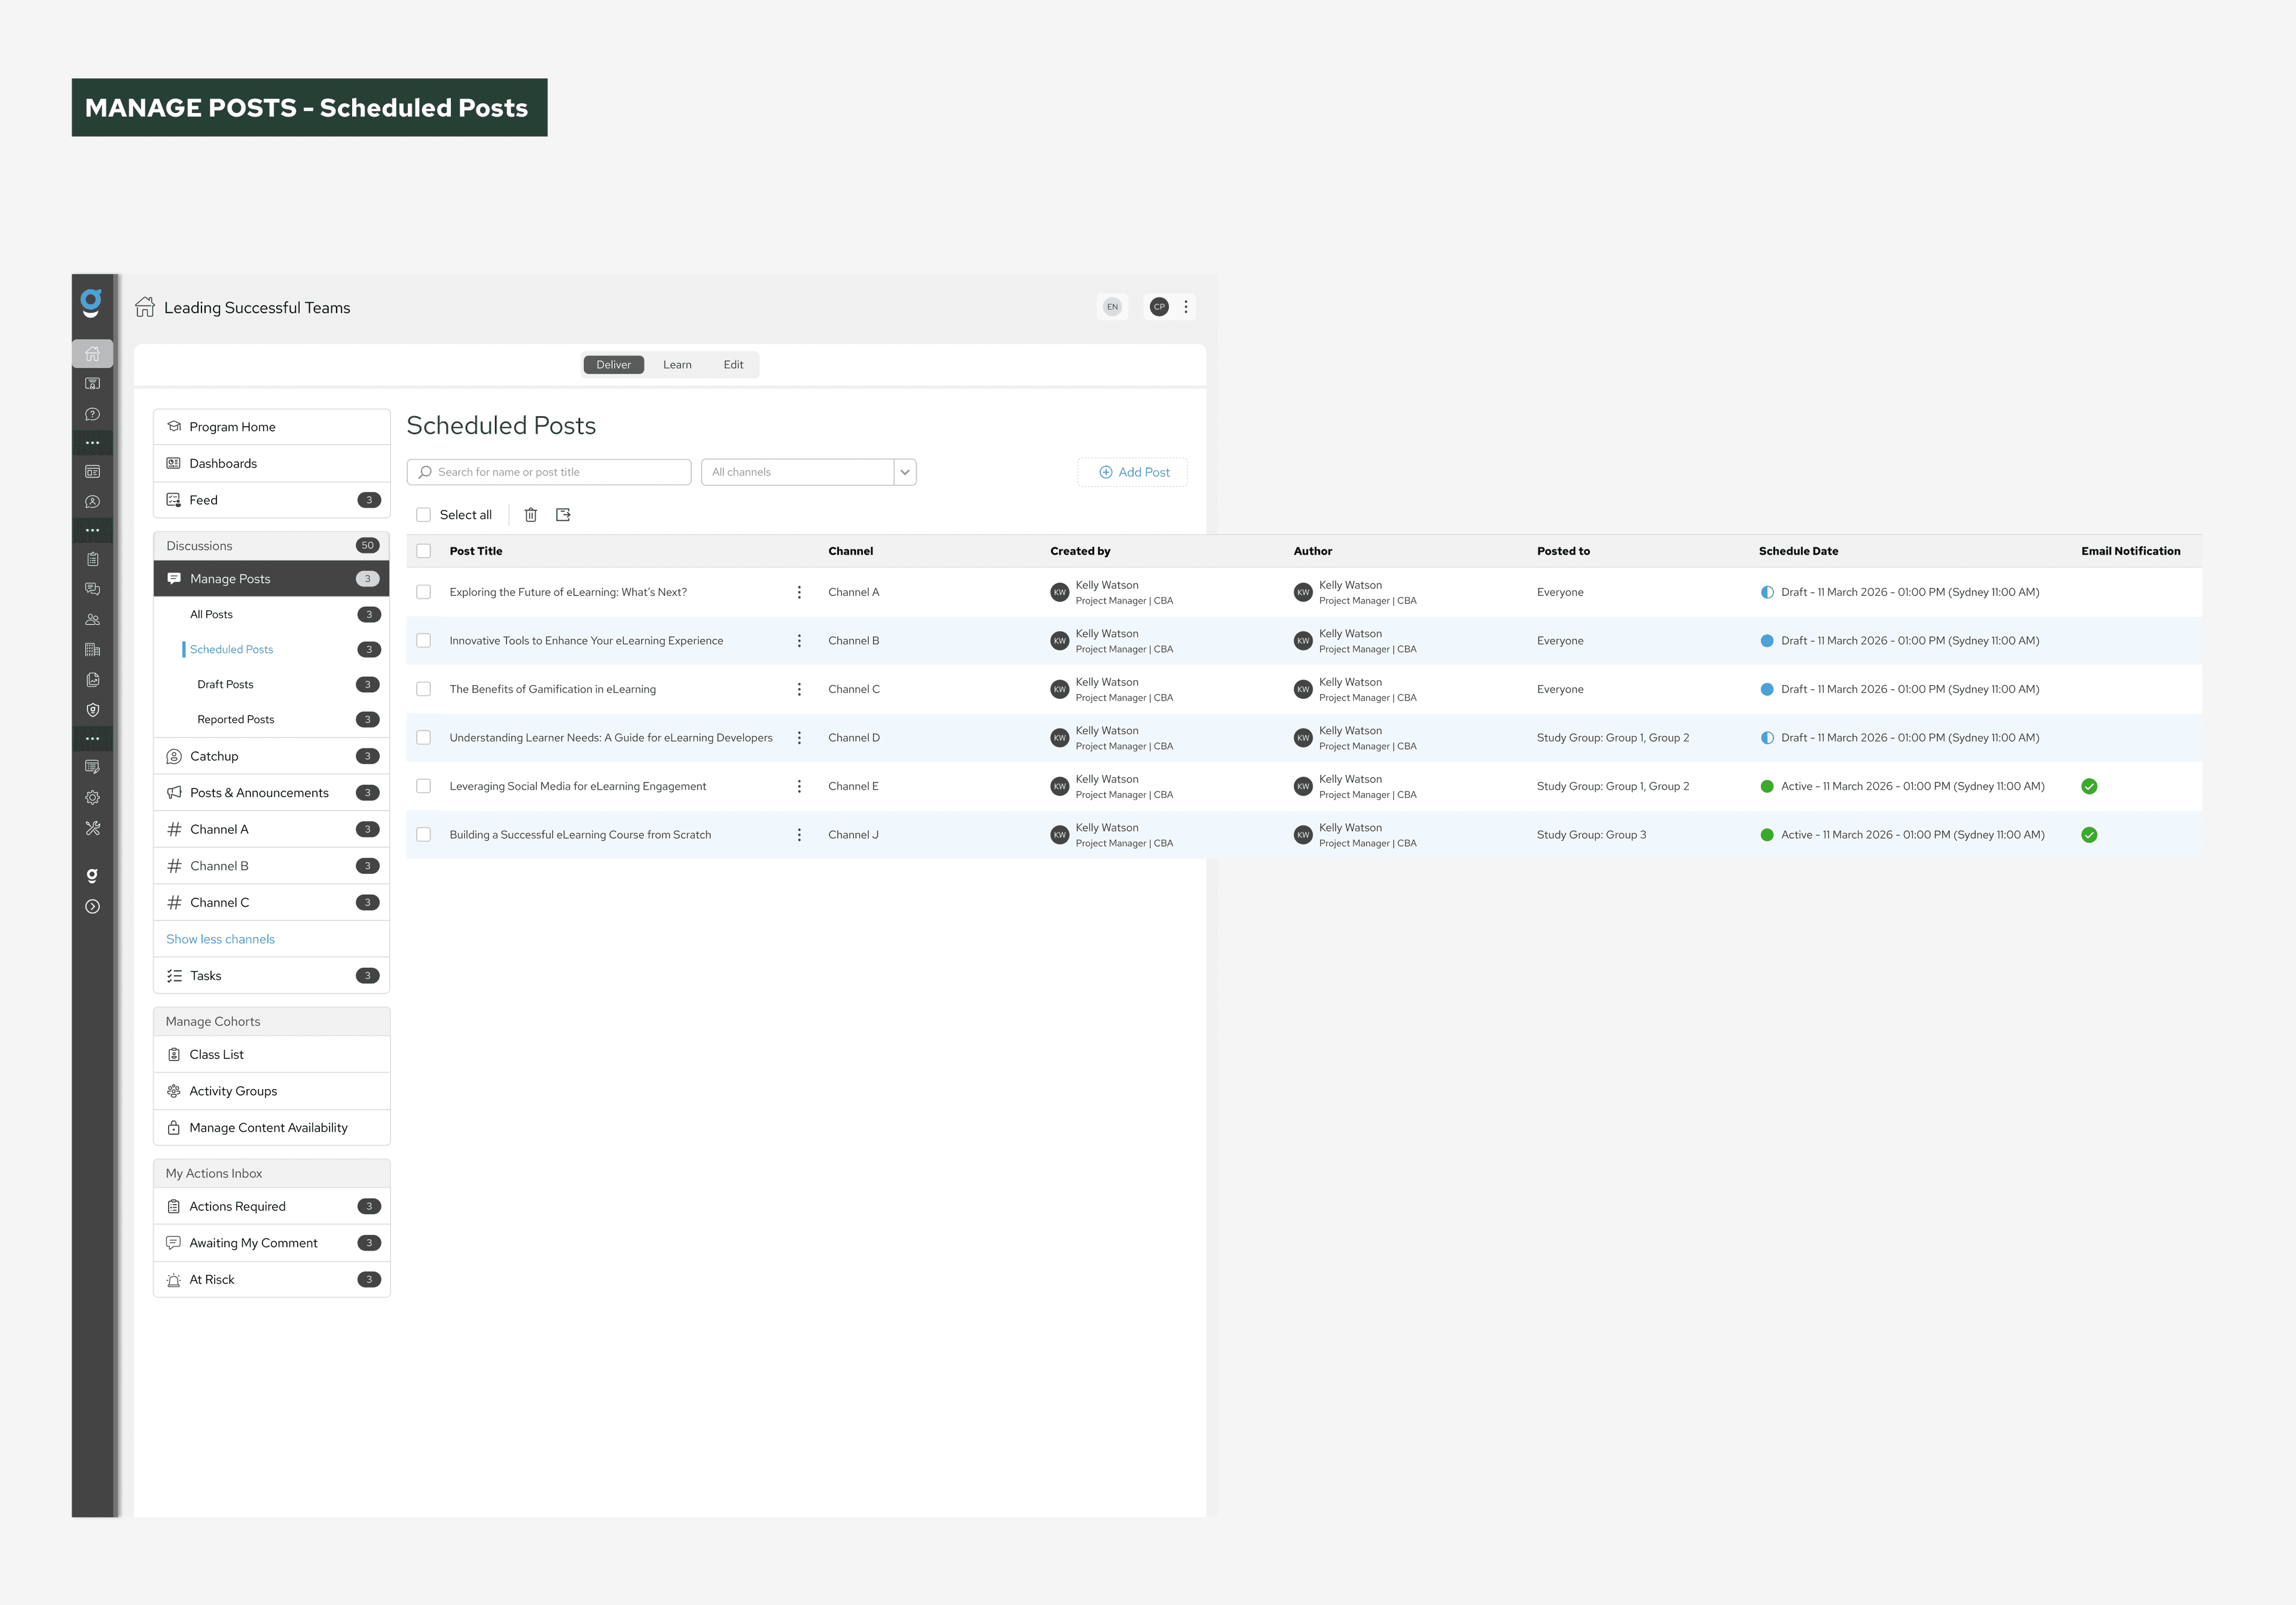
Task: Open Activity Groups under Manage Cohorts
Action: pyautogui.click(x=271, y=1091)
